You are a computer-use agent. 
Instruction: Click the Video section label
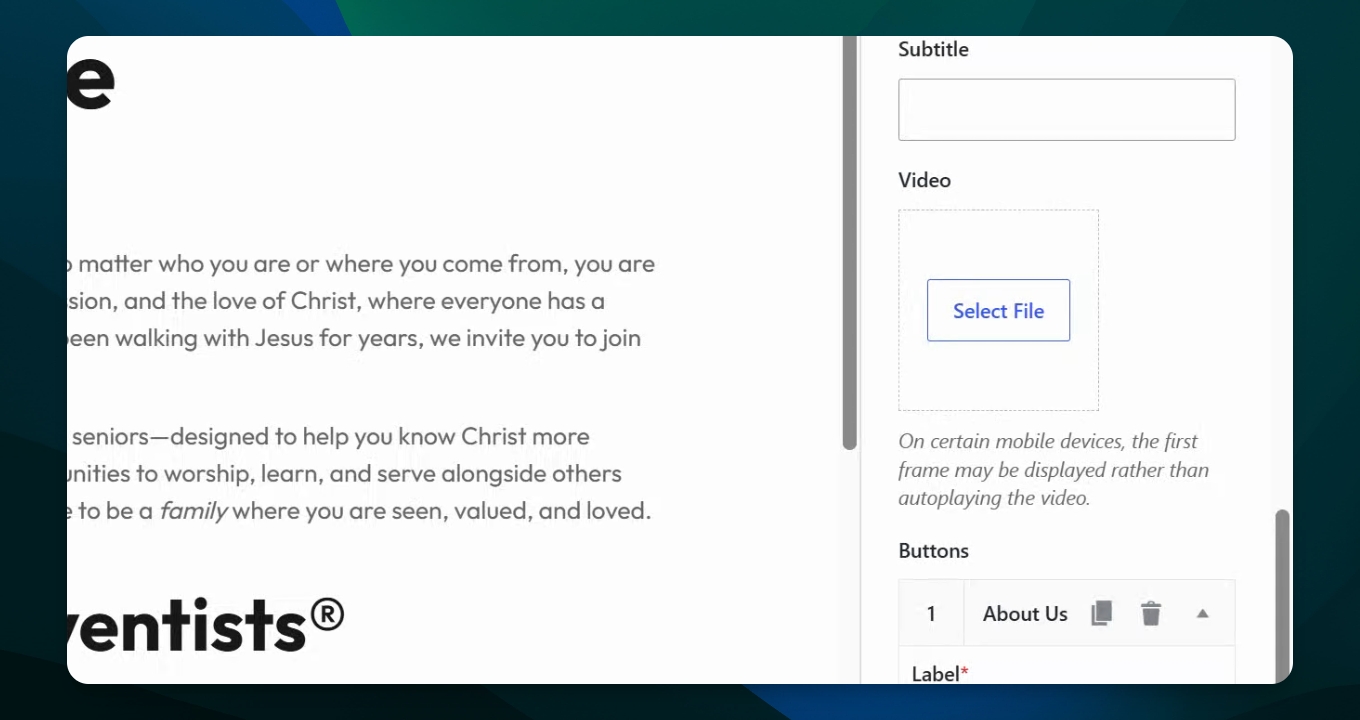[924, 180]
